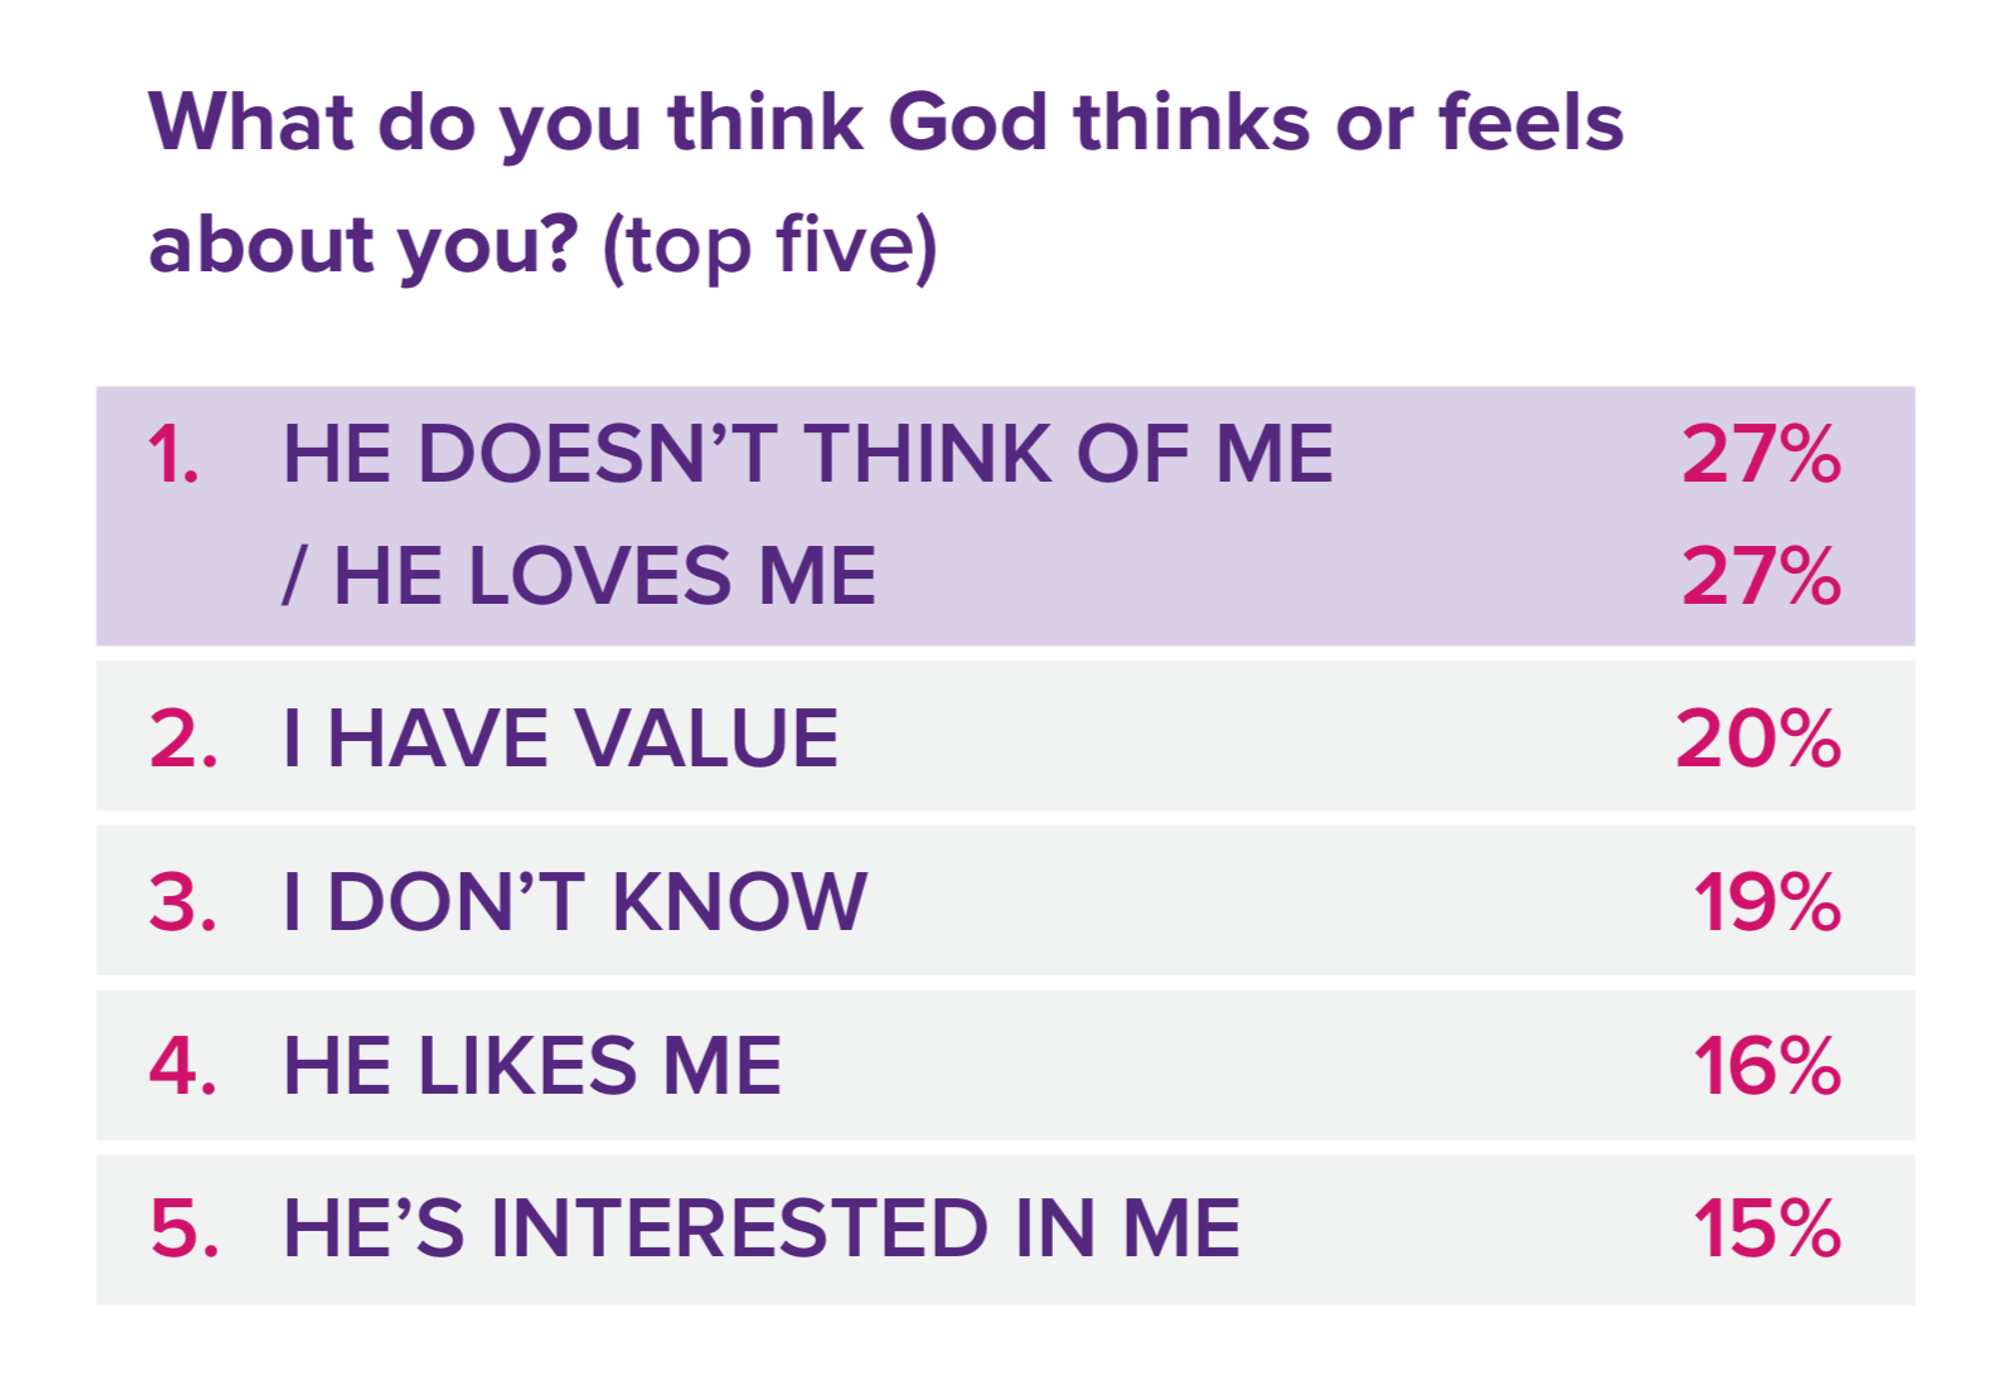Viewport: 2000px width, 1393px height.
Task: Select the 'I HAVE VALUE' answer text
Action: click(x=561, y=740)
